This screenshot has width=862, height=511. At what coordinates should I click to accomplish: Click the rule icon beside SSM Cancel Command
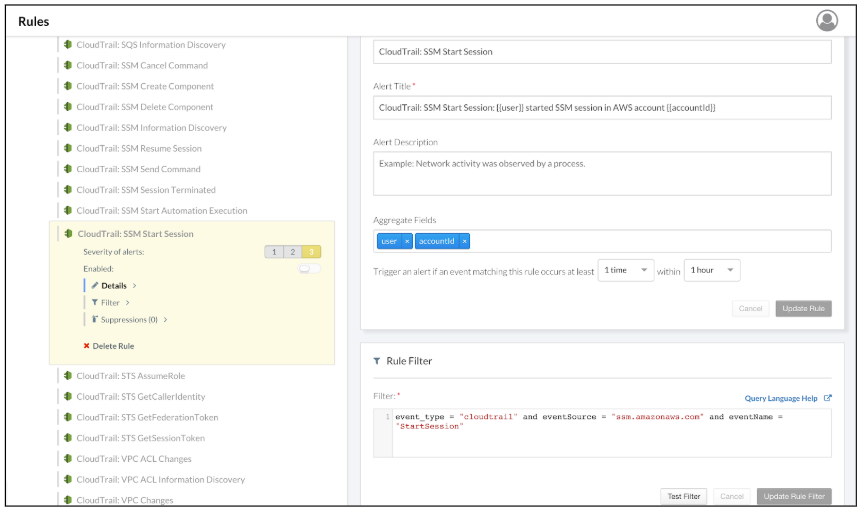pos(68,65)
